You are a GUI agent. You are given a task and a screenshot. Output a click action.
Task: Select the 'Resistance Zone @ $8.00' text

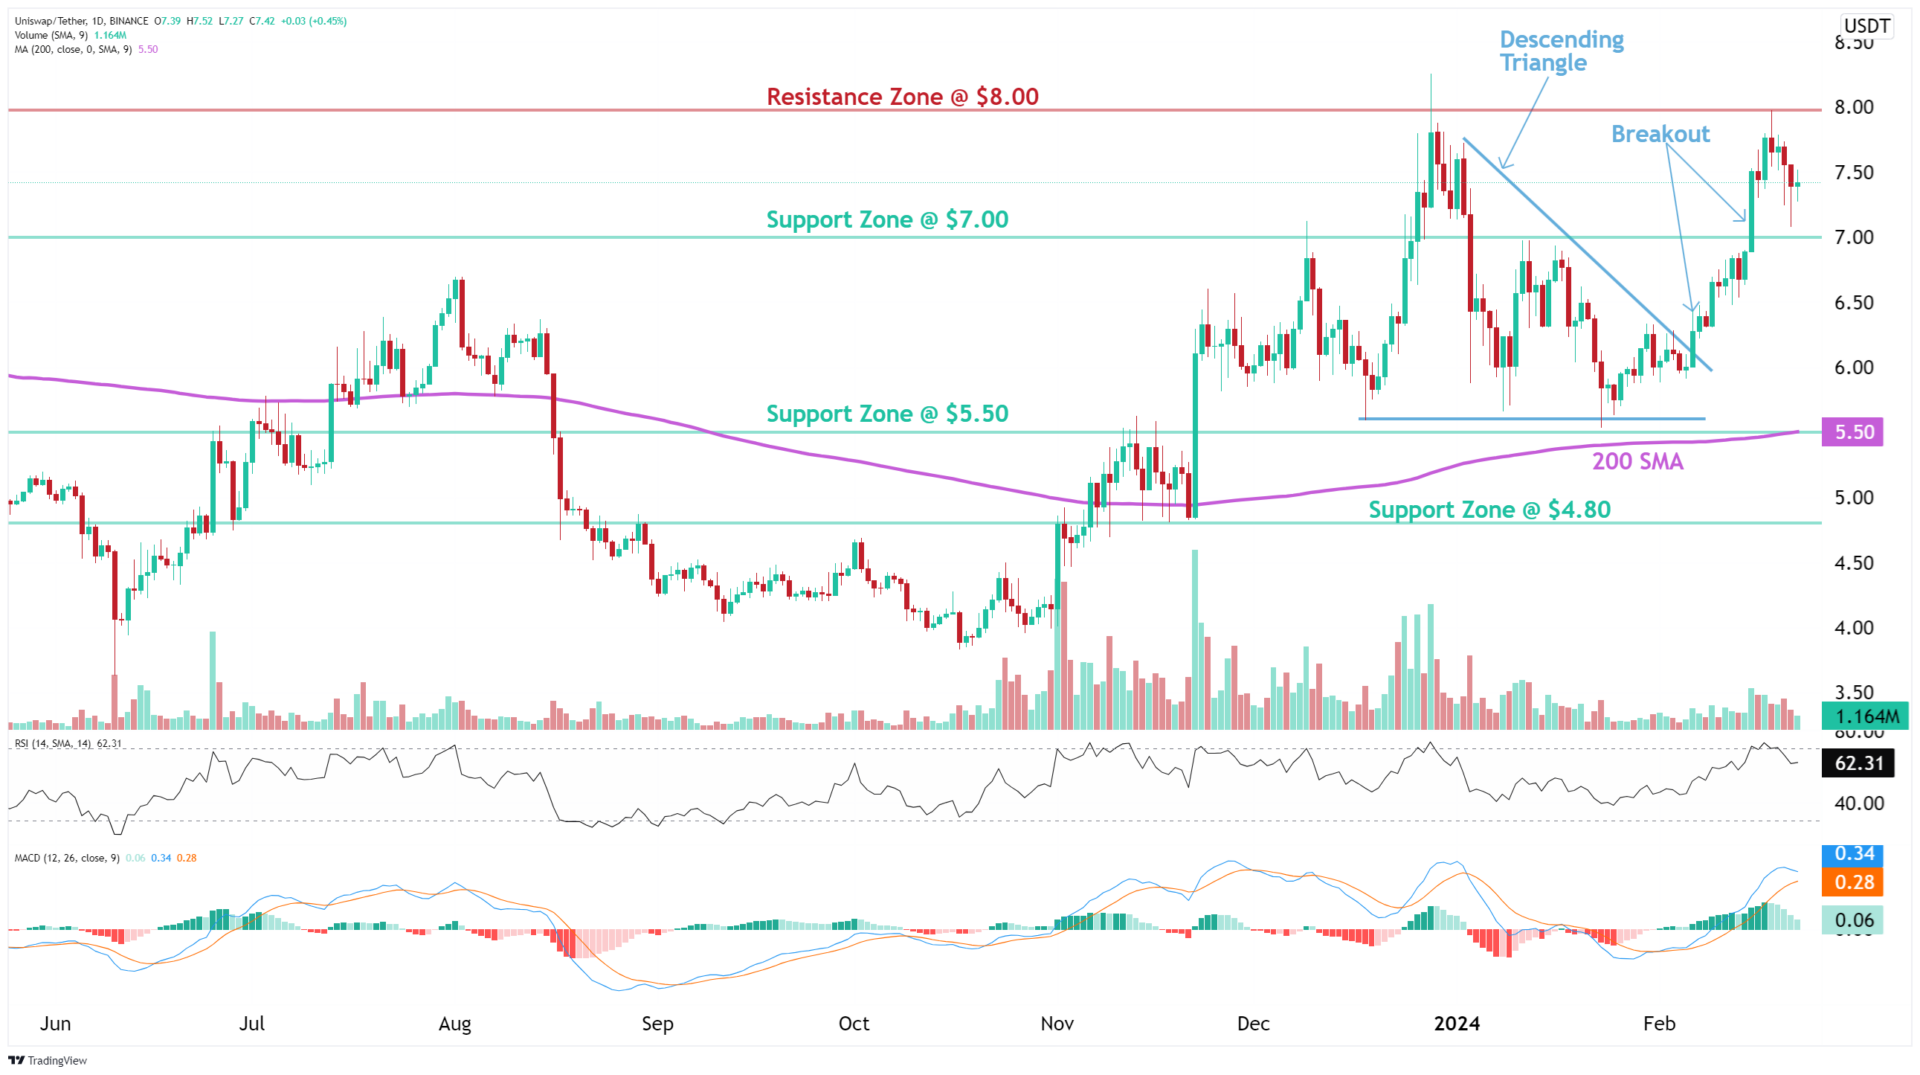pos(903,97)
